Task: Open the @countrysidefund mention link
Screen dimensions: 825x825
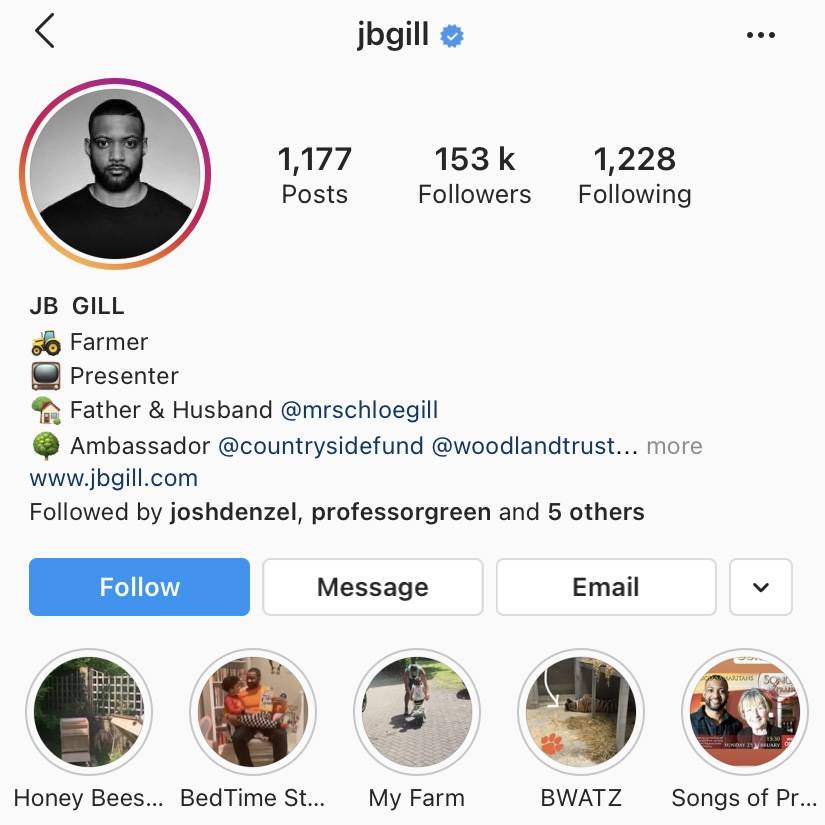Action: (x=320, y=446)
